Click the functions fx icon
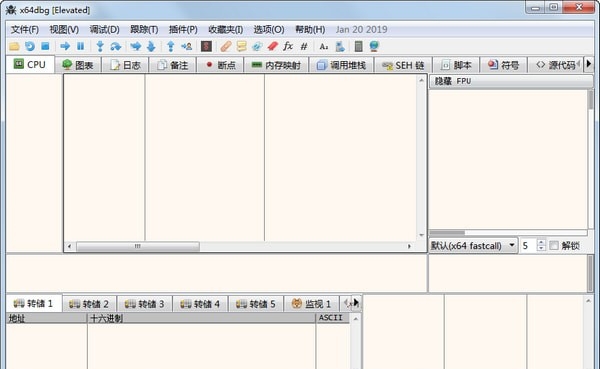The width and height of the screenshot is (600, 369). (x=288, y=47)
